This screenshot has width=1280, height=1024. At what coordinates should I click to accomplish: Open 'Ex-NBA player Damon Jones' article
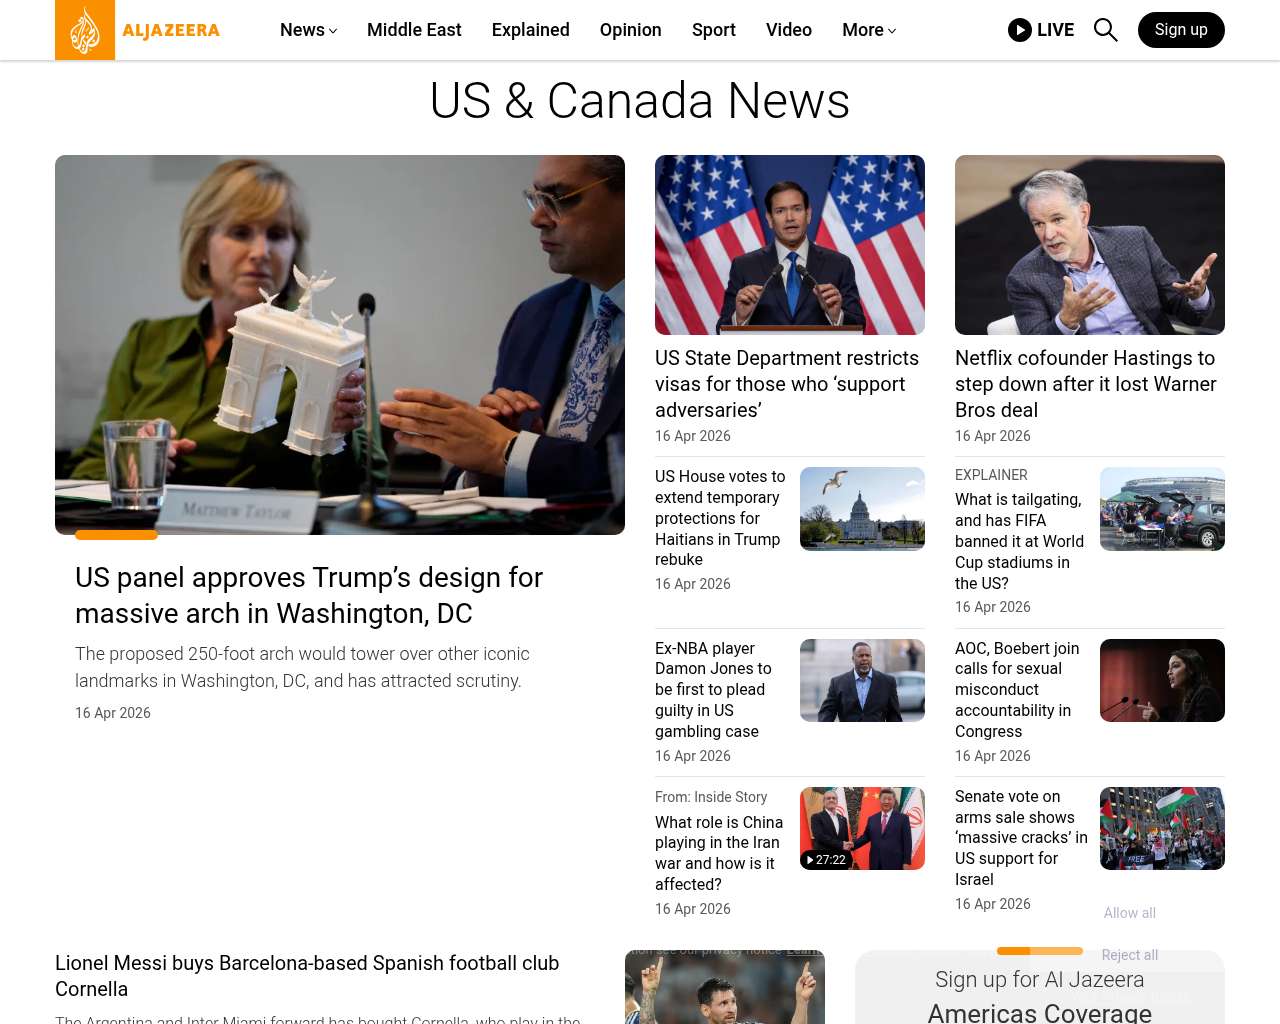point(713,690)
